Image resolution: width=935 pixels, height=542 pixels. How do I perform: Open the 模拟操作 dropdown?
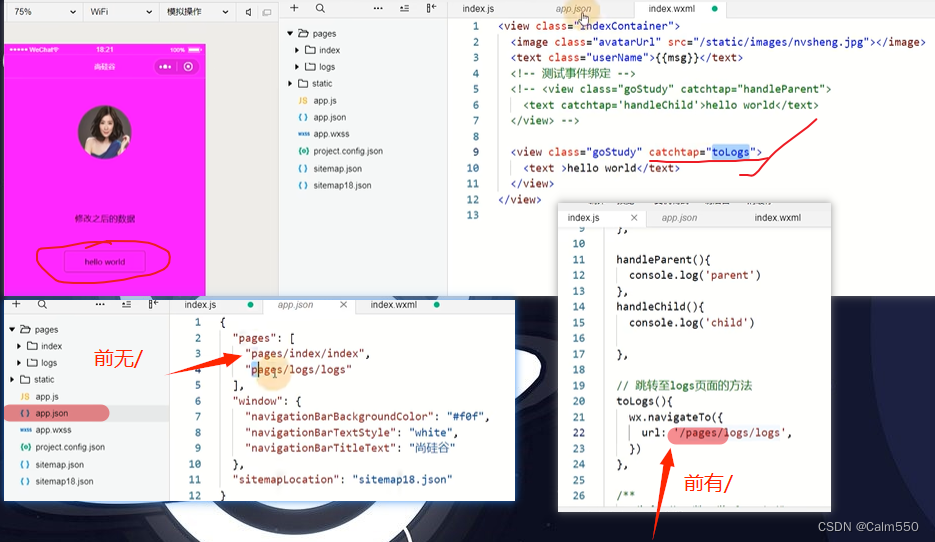click(197, 11)
